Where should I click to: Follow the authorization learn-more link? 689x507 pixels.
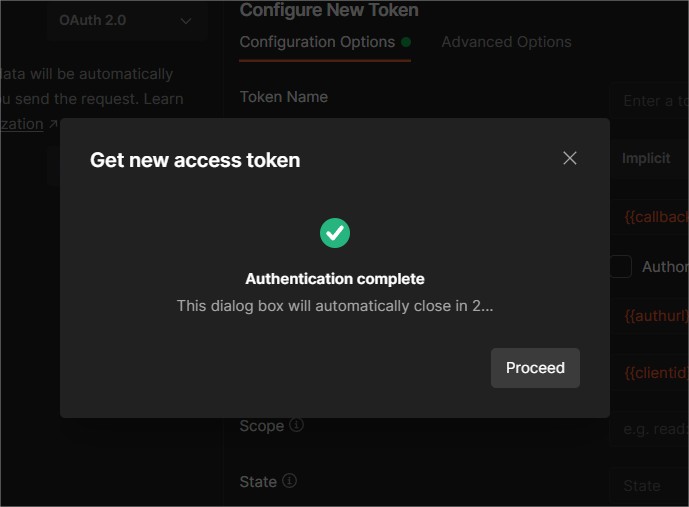(22, 124)
